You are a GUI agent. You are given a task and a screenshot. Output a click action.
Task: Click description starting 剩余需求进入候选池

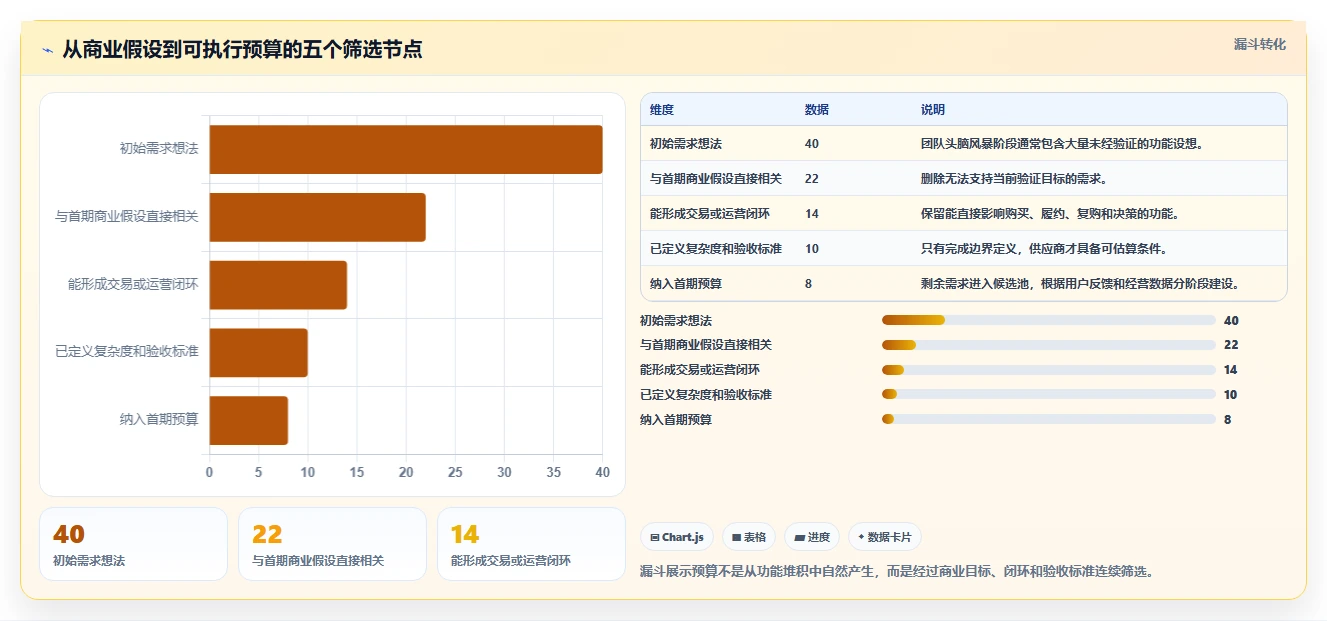[x=1081, y=284]
